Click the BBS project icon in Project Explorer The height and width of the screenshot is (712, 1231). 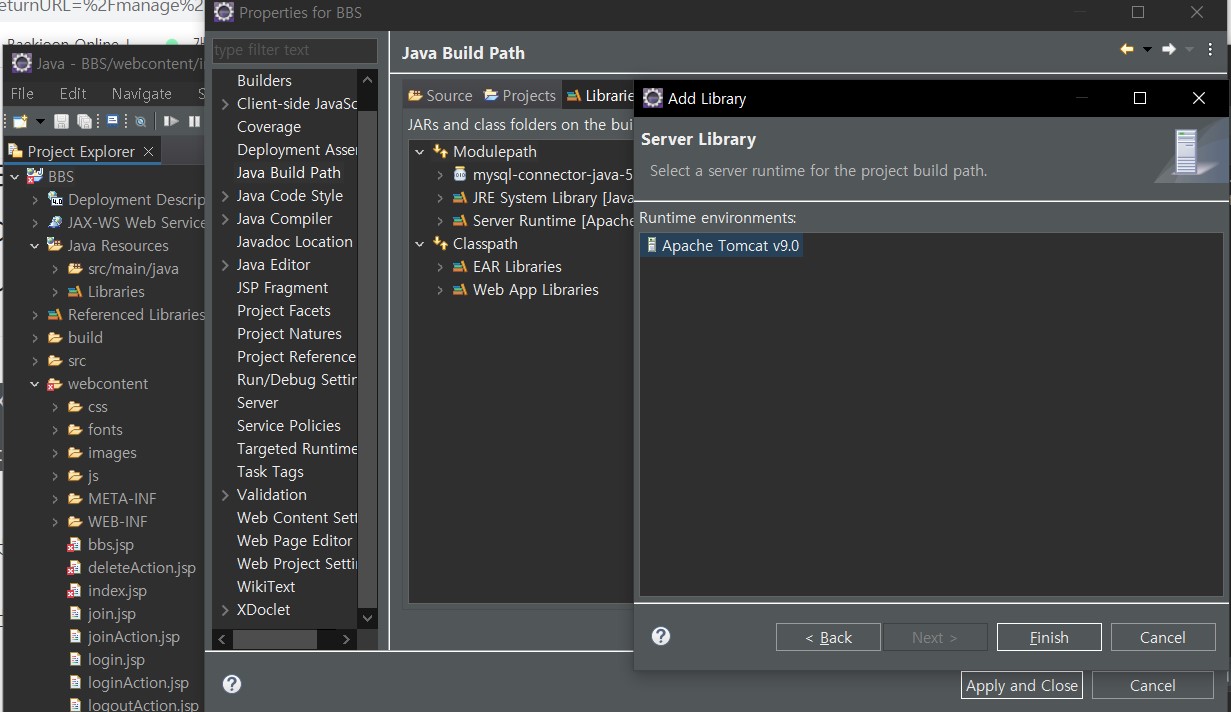(35, 177)
